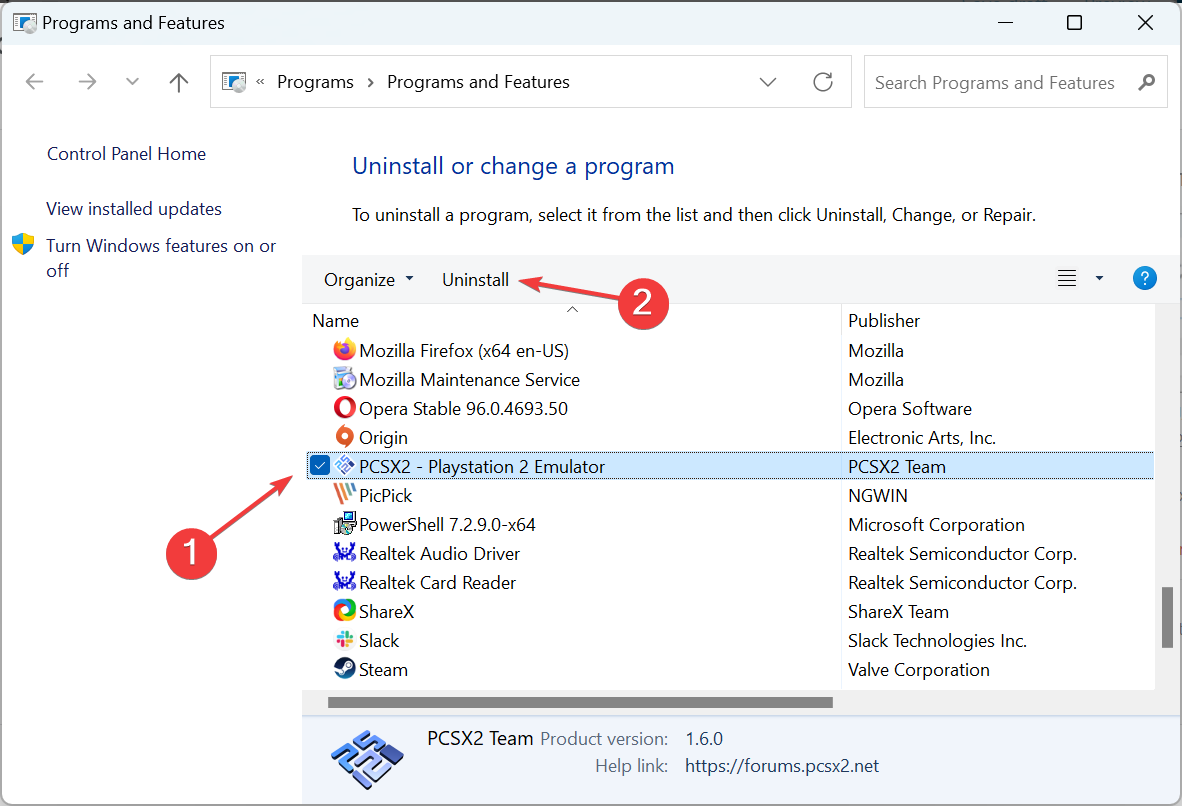Viewport: 1182px width, 806px height.
Task: Expand the breadcrumb chevron after Programs
Action: (370, 82)
